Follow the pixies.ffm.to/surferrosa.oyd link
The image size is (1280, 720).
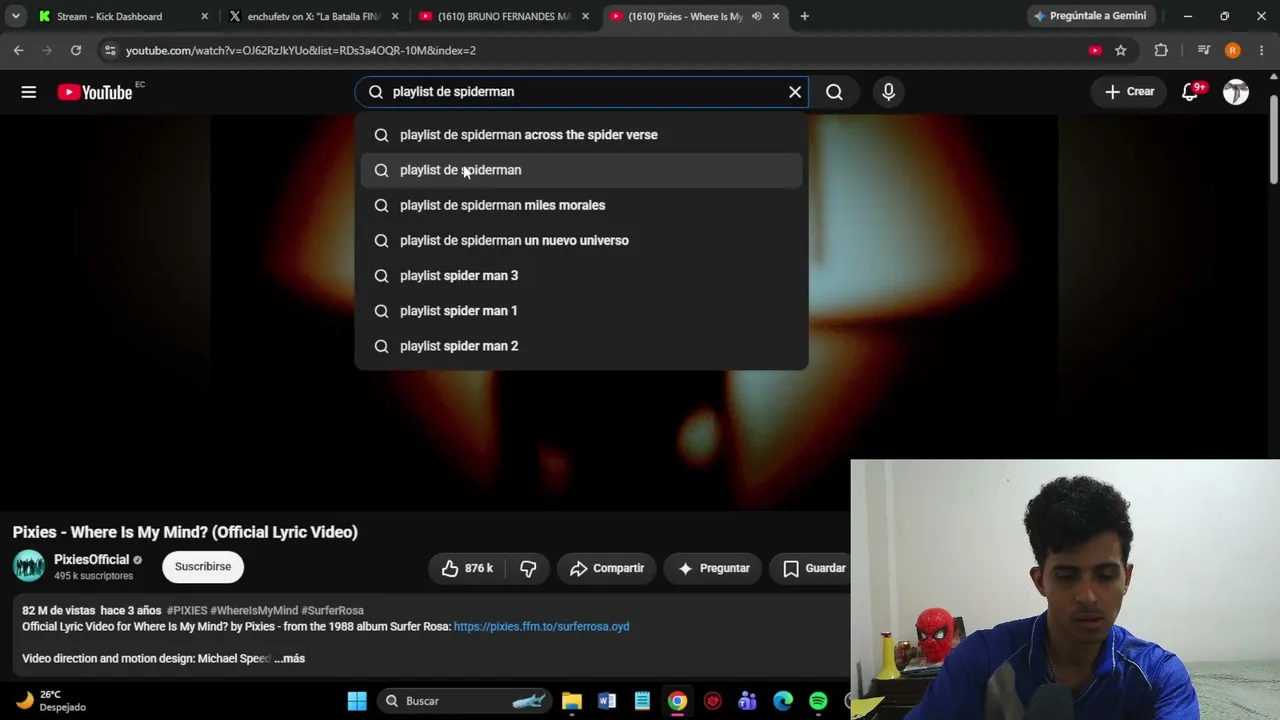pyautogui.click(x=541, y=627)
